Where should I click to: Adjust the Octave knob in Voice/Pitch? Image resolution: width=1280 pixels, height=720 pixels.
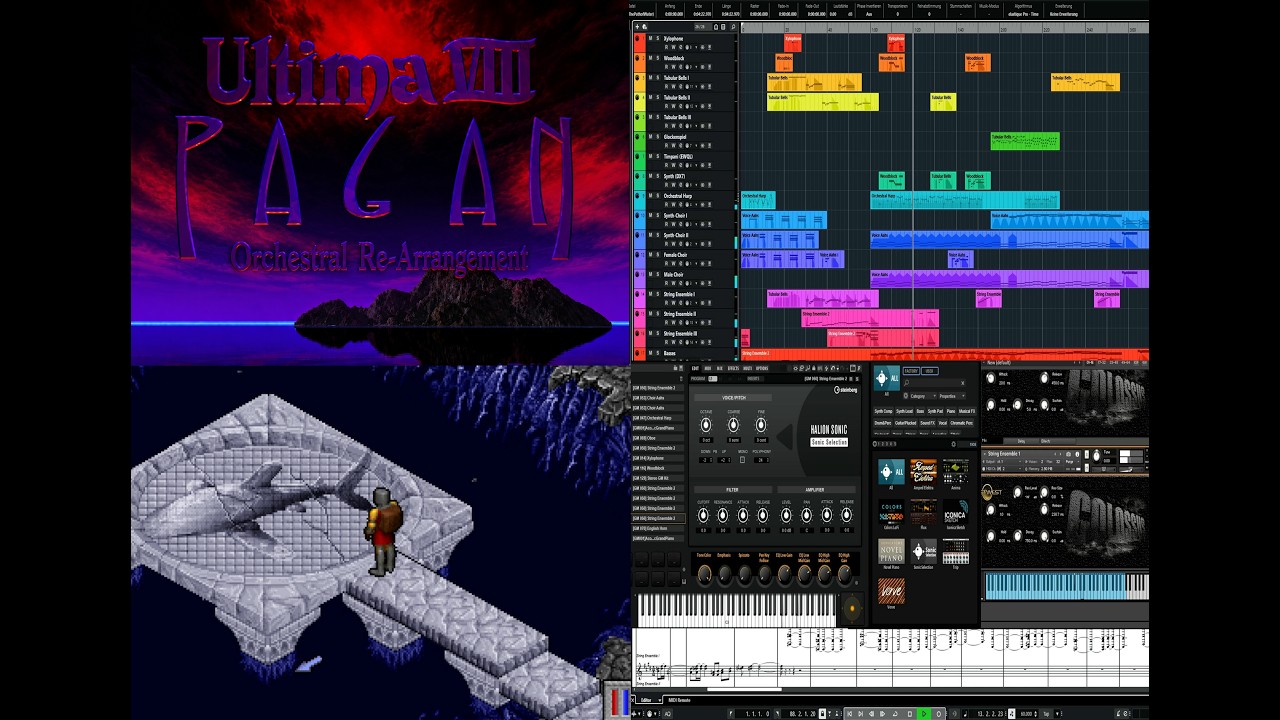[706, 425]
